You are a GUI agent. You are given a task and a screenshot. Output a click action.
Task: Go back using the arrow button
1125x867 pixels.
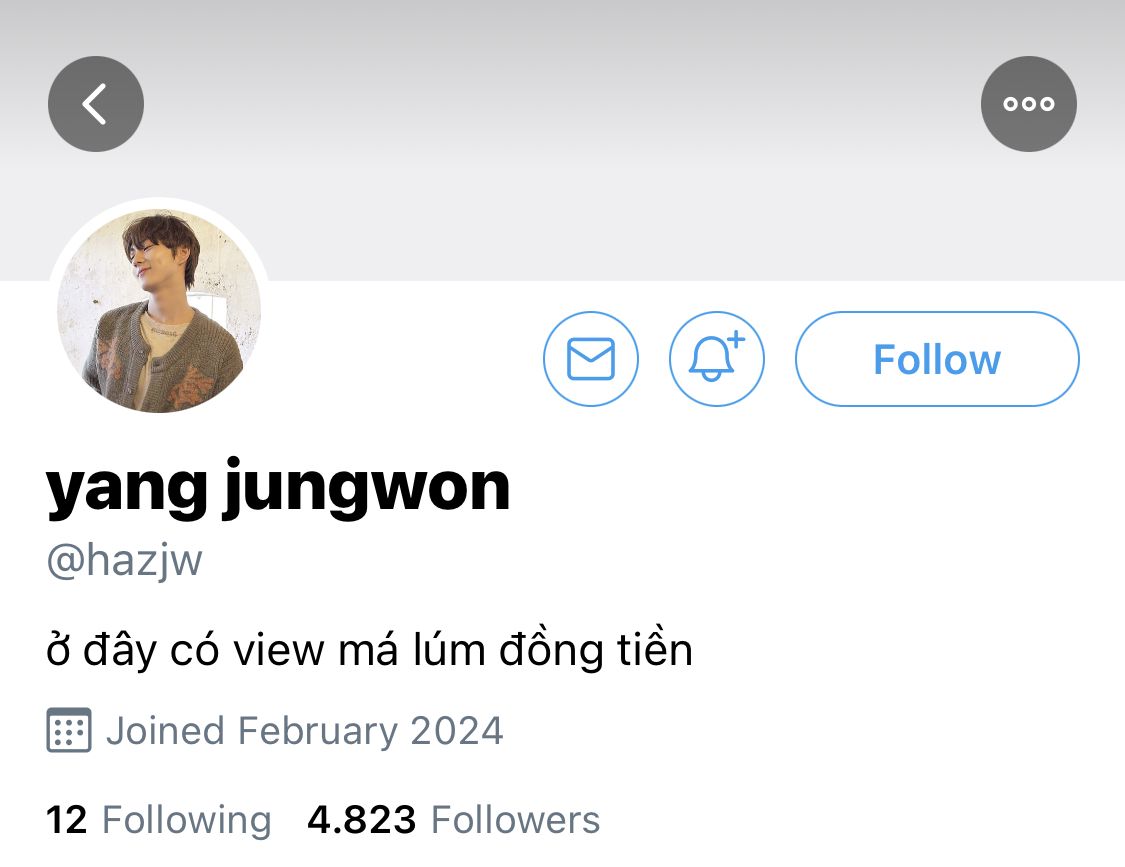coord(95,104)
